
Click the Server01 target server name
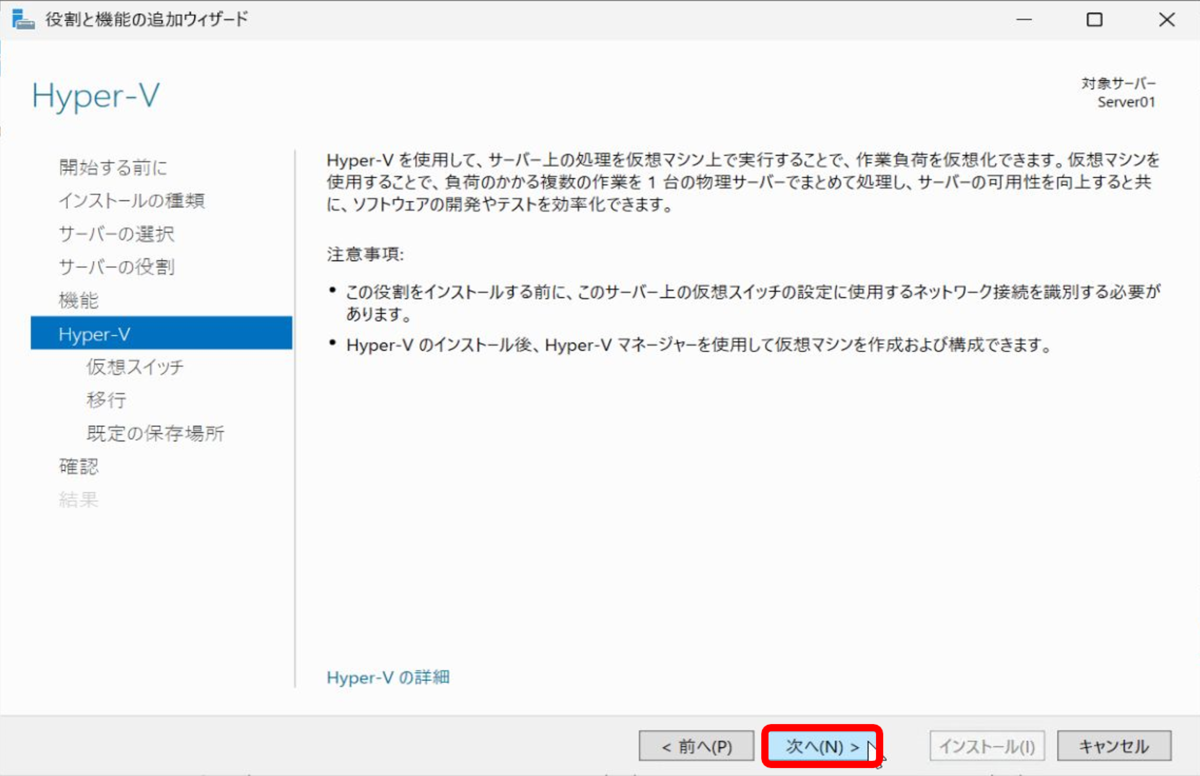tap(1127, 101)
